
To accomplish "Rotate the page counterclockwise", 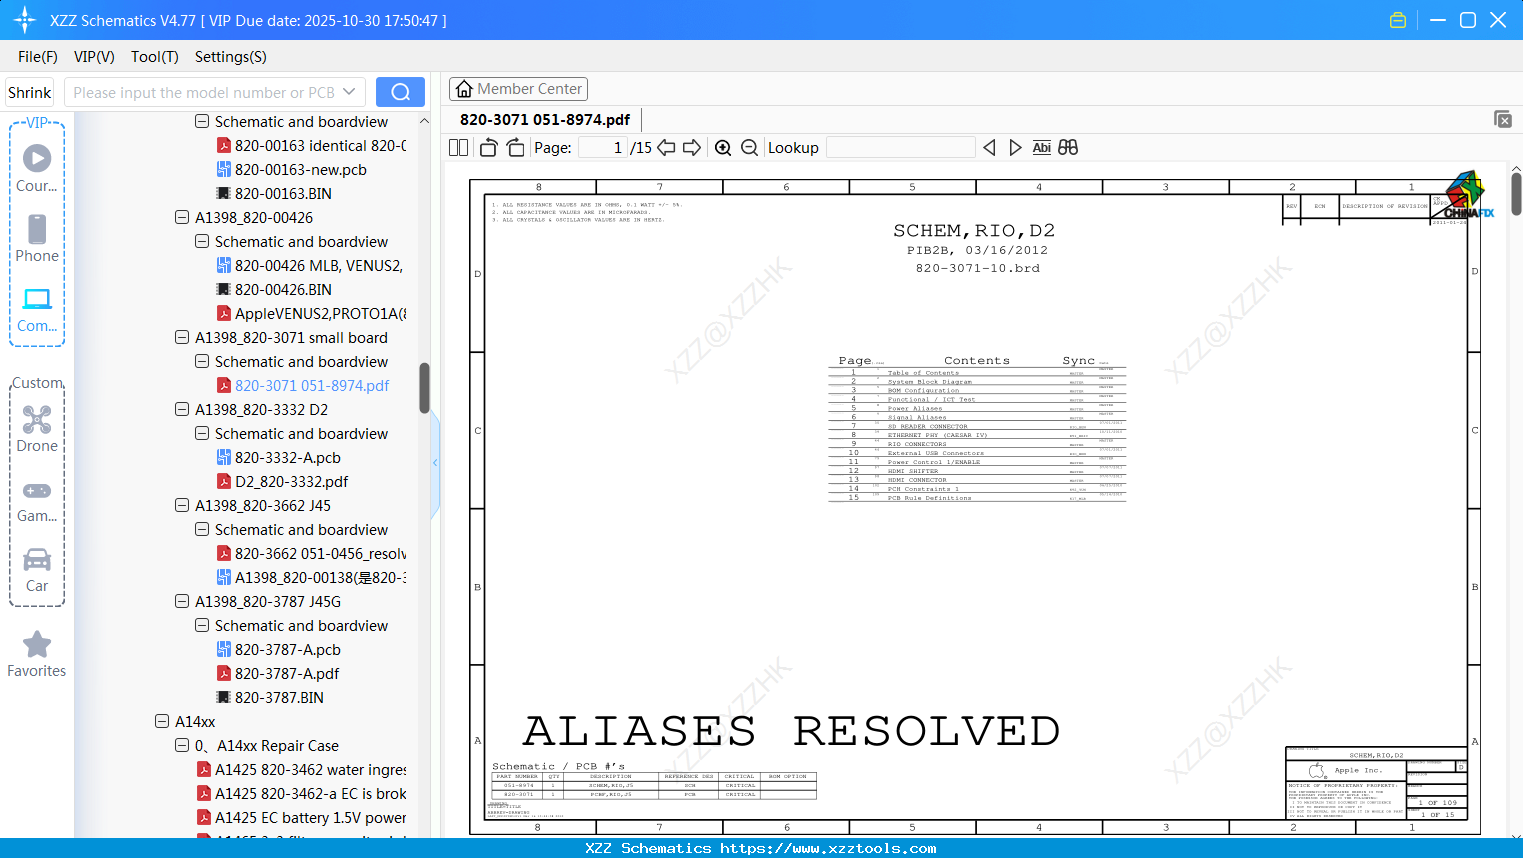I will point(489,147).
